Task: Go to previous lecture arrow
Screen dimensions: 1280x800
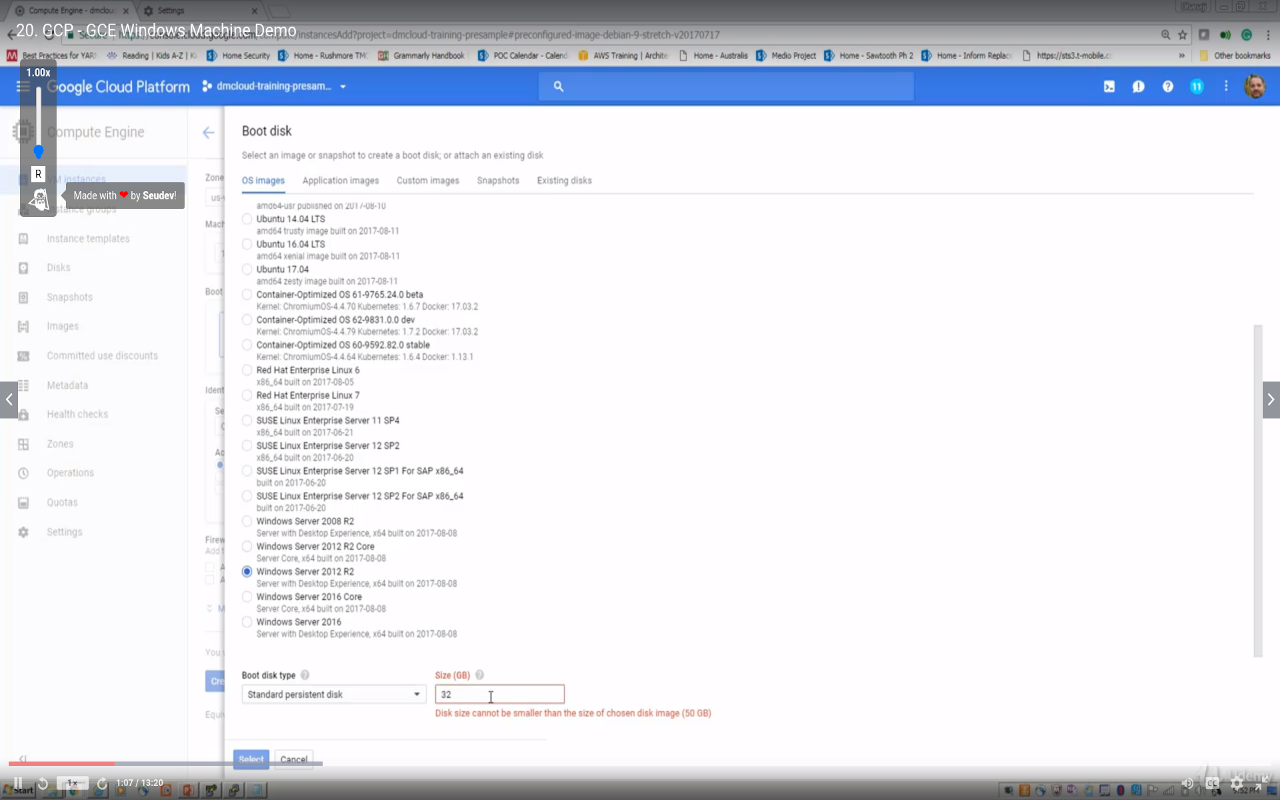Action: pyautogui.click(x=9, y=400)
